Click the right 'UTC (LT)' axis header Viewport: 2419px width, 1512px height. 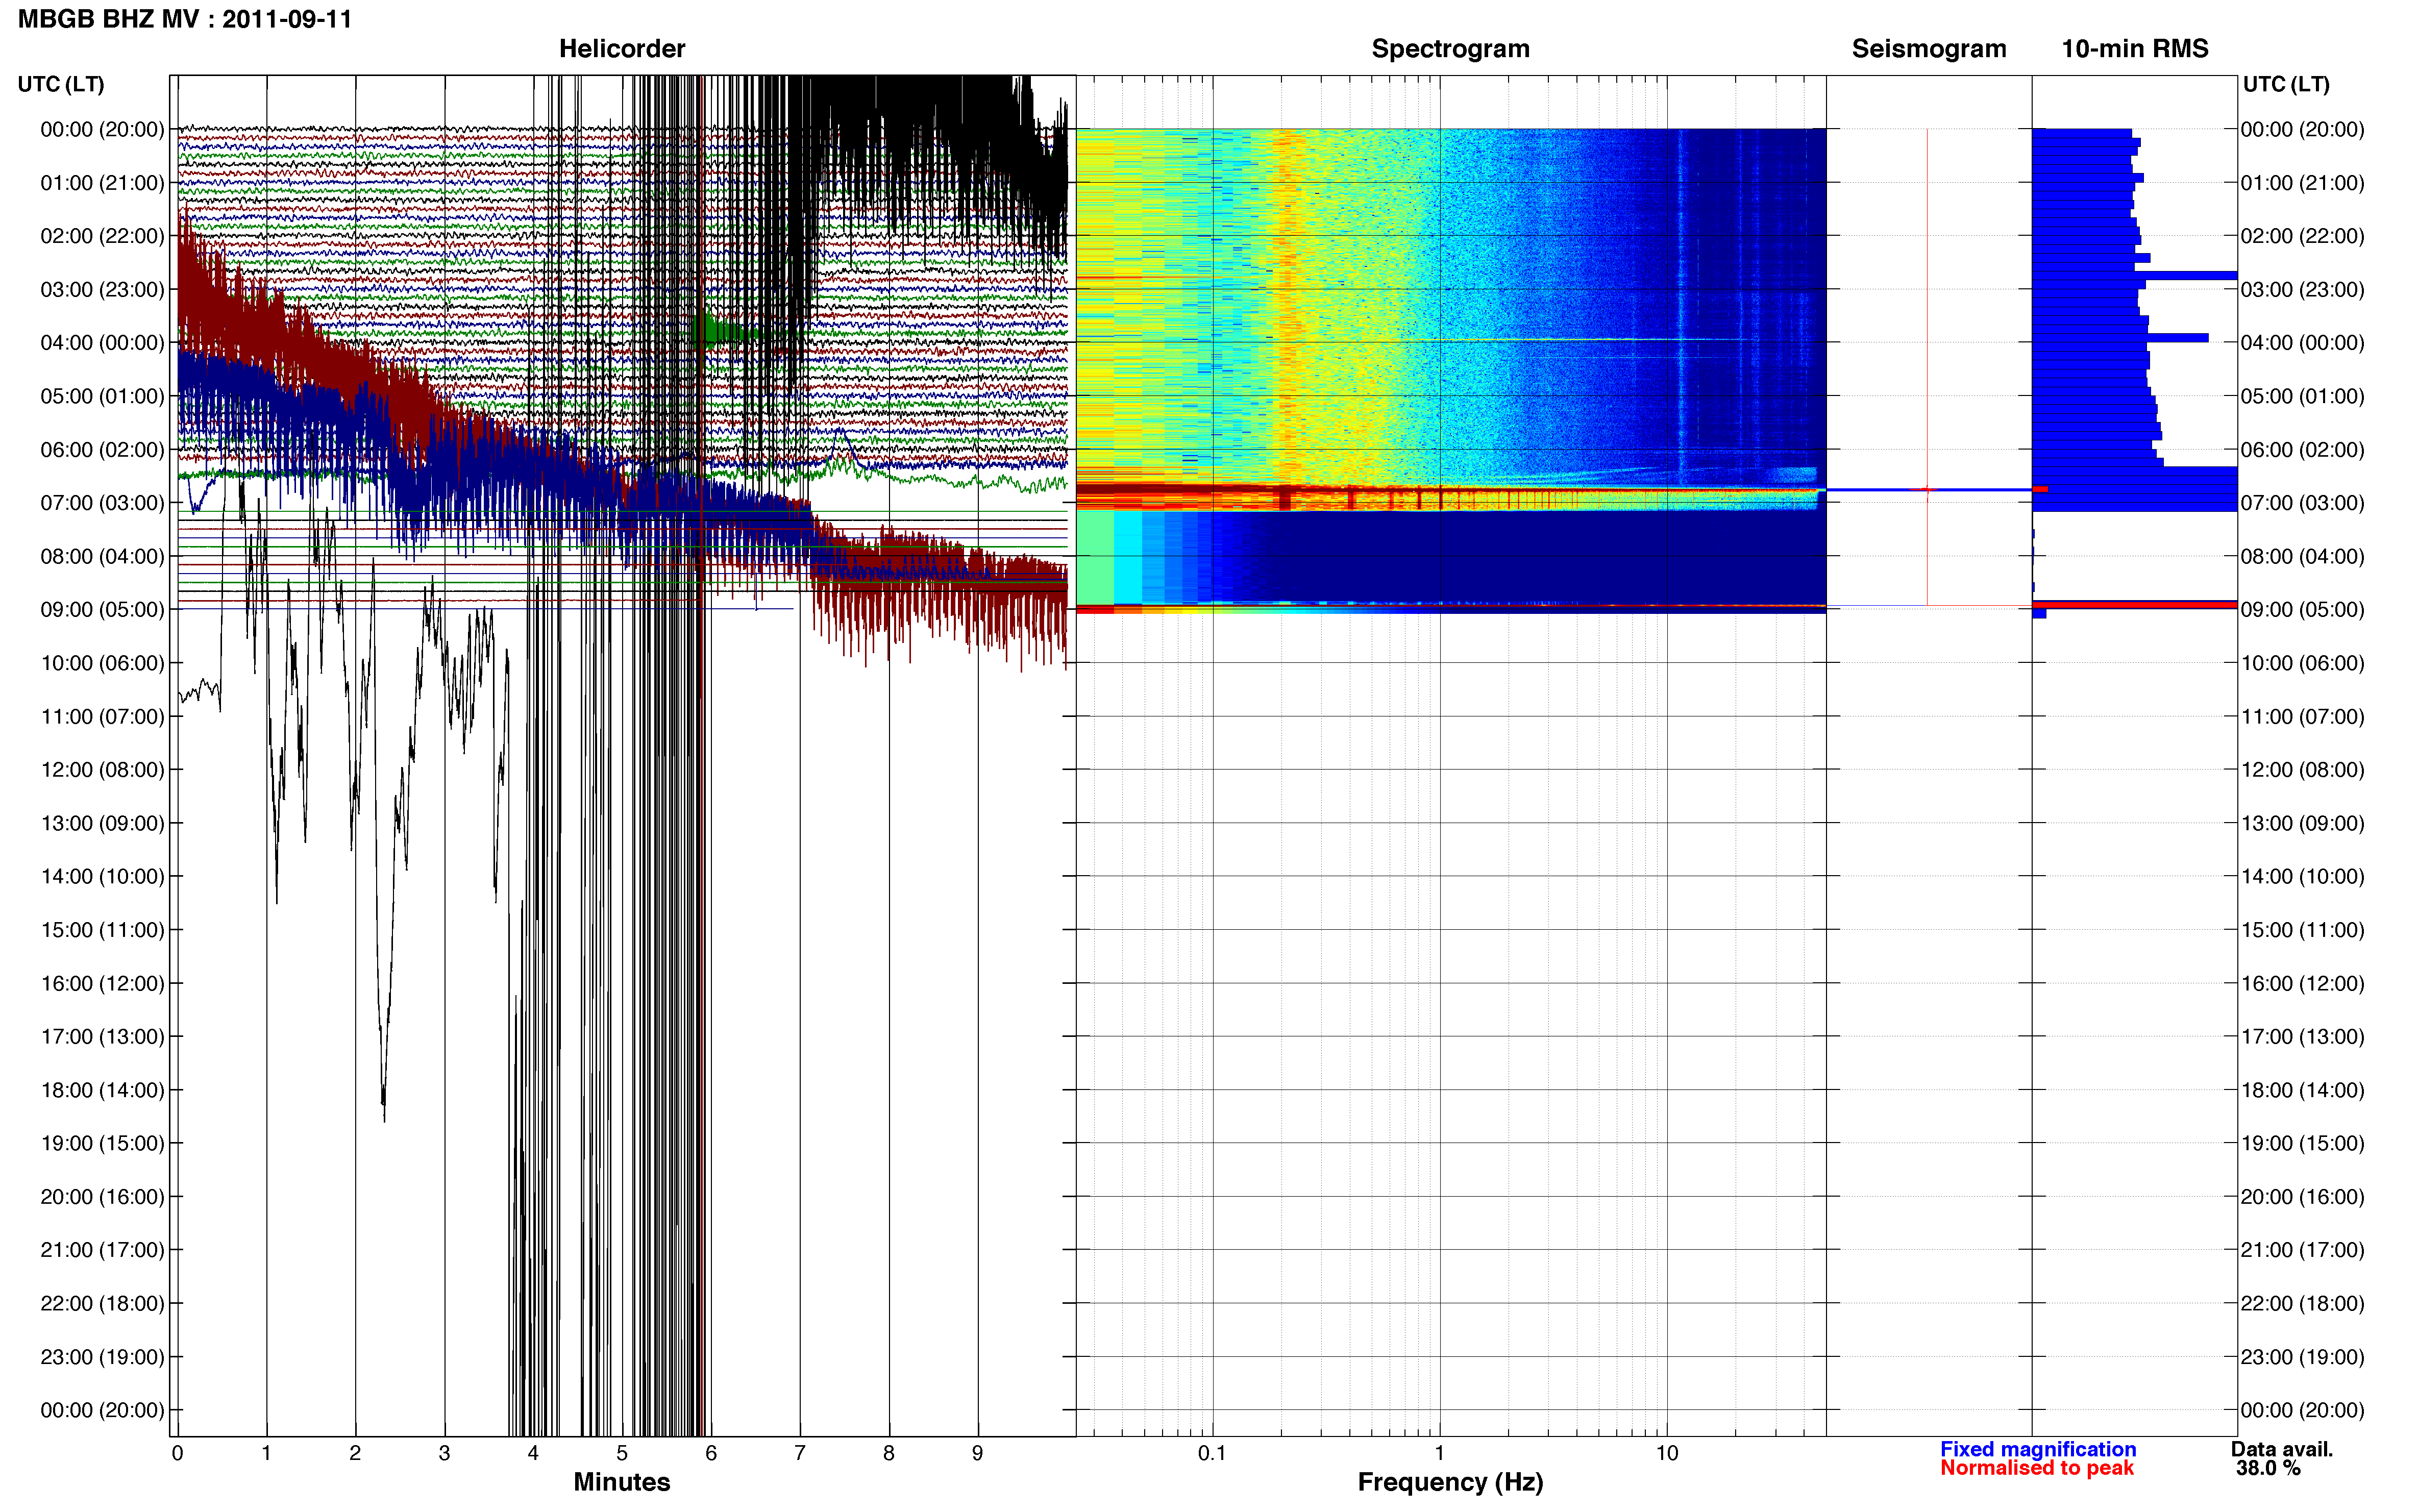click(2286, 84)
